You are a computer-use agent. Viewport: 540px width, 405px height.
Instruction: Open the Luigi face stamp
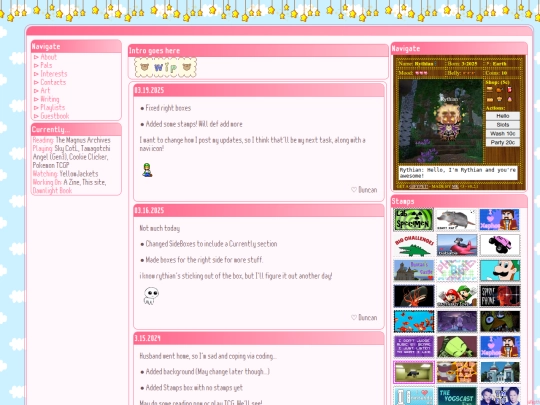500,270
